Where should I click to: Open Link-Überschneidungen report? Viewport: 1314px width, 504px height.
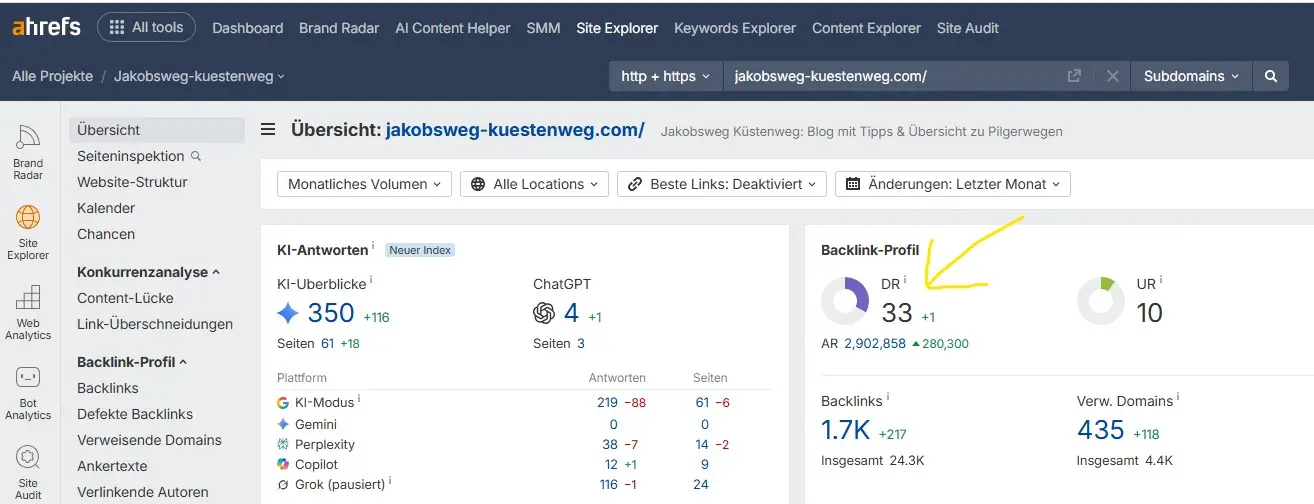point(155,324)
